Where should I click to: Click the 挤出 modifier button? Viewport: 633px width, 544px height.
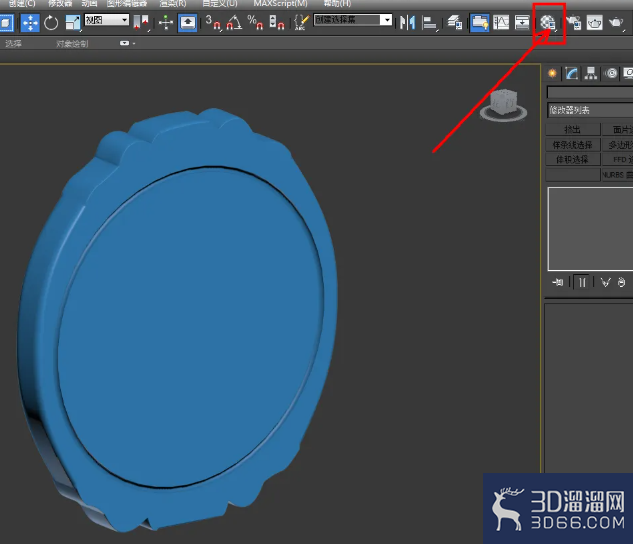coord(573,130)
